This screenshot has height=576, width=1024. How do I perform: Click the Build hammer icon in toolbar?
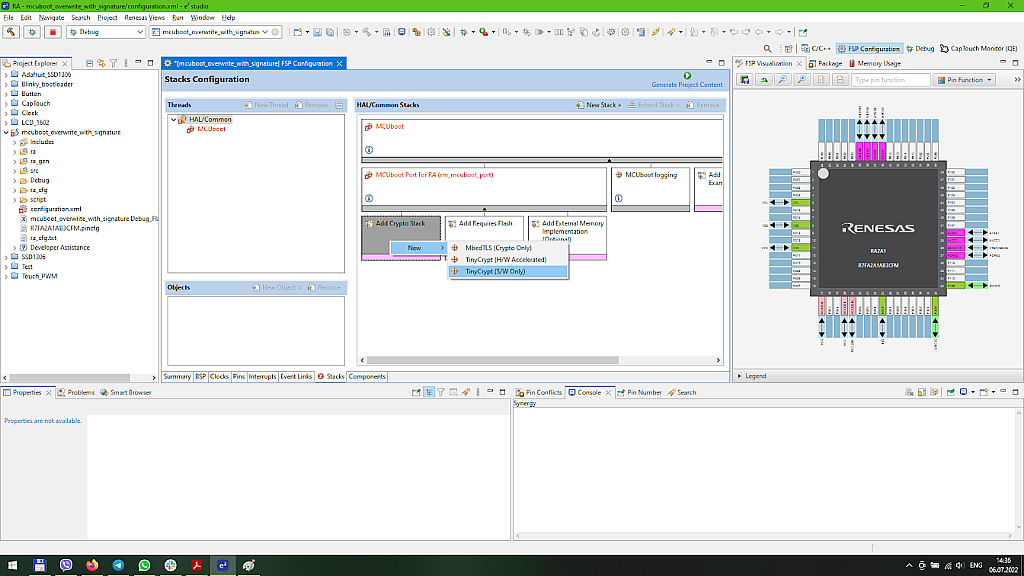point(11,32)
